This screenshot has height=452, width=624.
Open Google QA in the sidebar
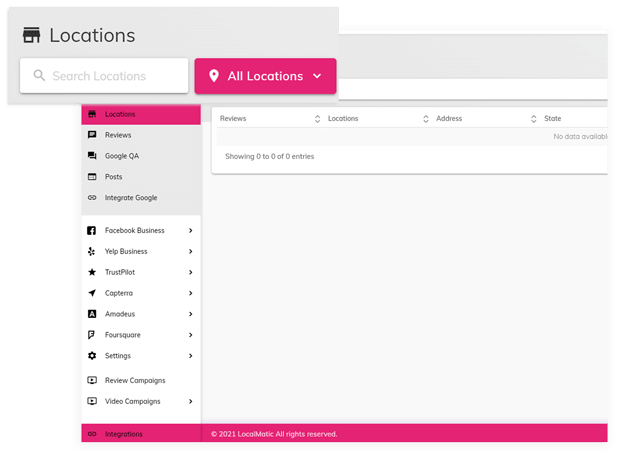141,156
